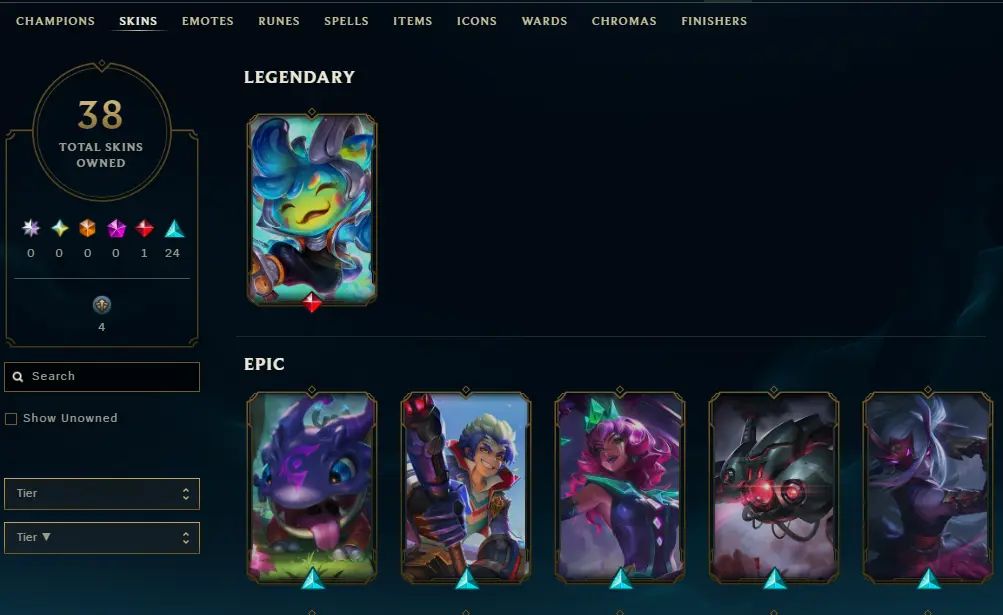This screenshot has height=615, width=1003.
Task: Open the first Tier dropdown
Action: click(x=102, y=494)
